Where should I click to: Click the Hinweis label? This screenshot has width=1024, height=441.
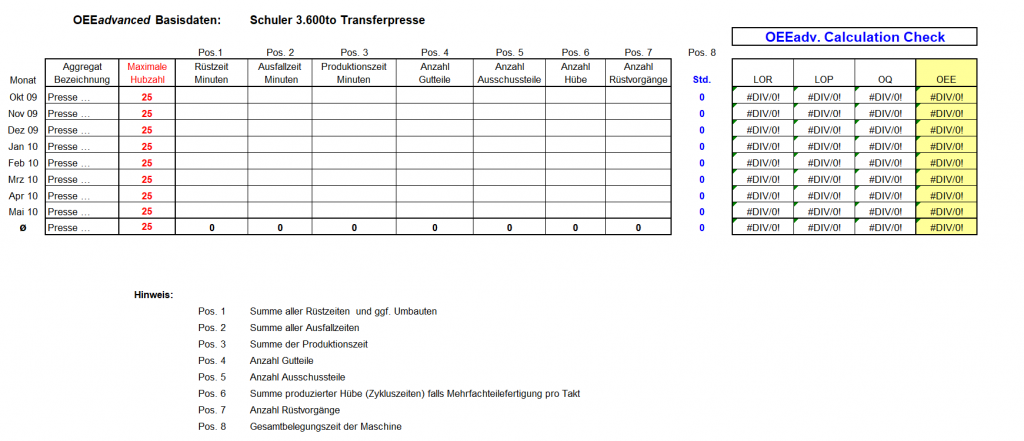pyautogui.click(x=153, y=295)
